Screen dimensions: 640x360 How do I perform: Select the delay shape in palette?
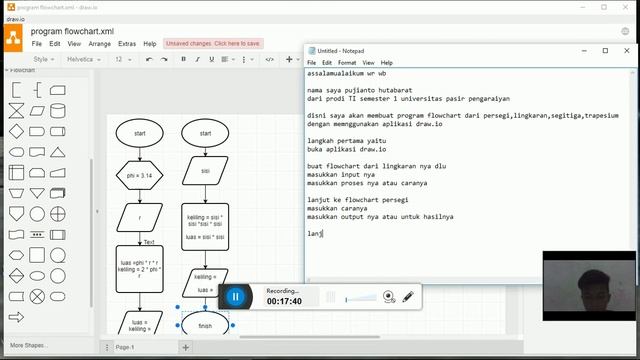point(37,131)
